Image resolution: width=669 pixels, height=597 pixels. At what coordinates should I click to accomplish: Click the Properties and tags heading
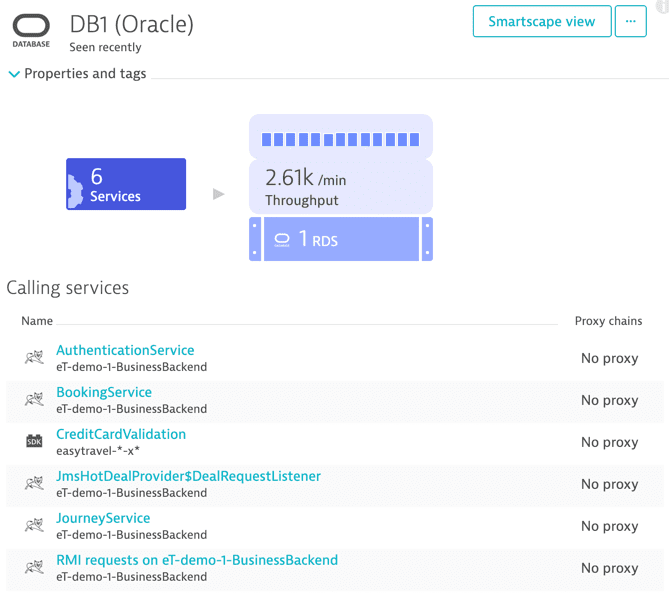(85, 73)
